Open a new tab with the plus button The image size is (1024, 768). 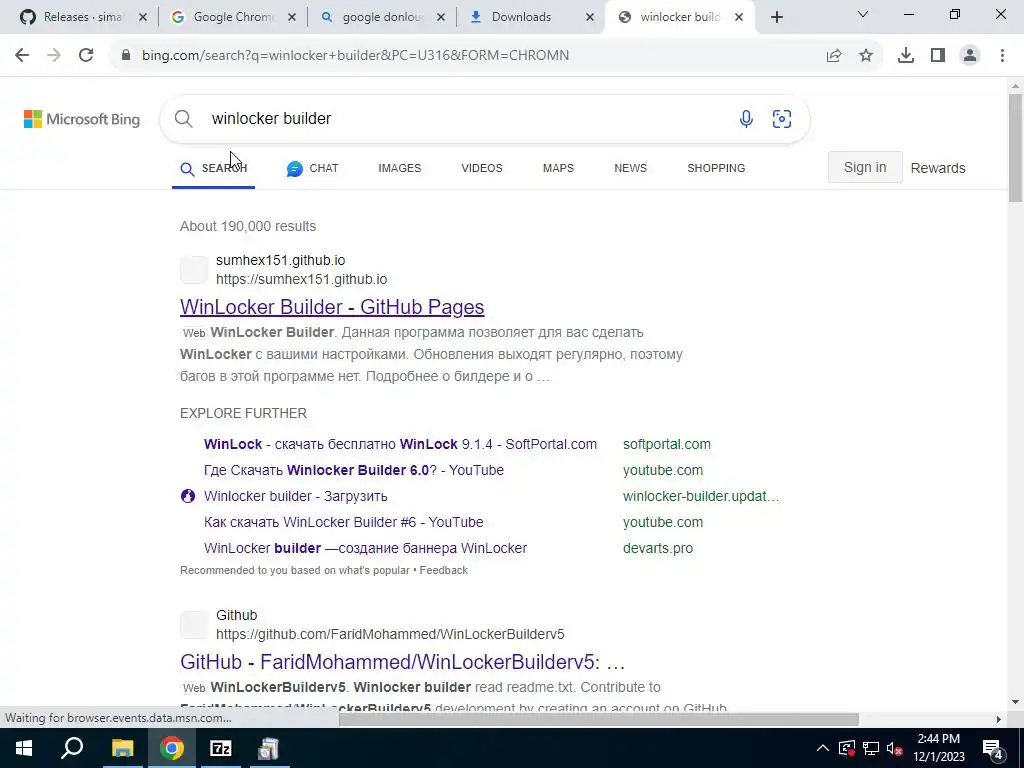pyautogui.click(x=776, y=18)
